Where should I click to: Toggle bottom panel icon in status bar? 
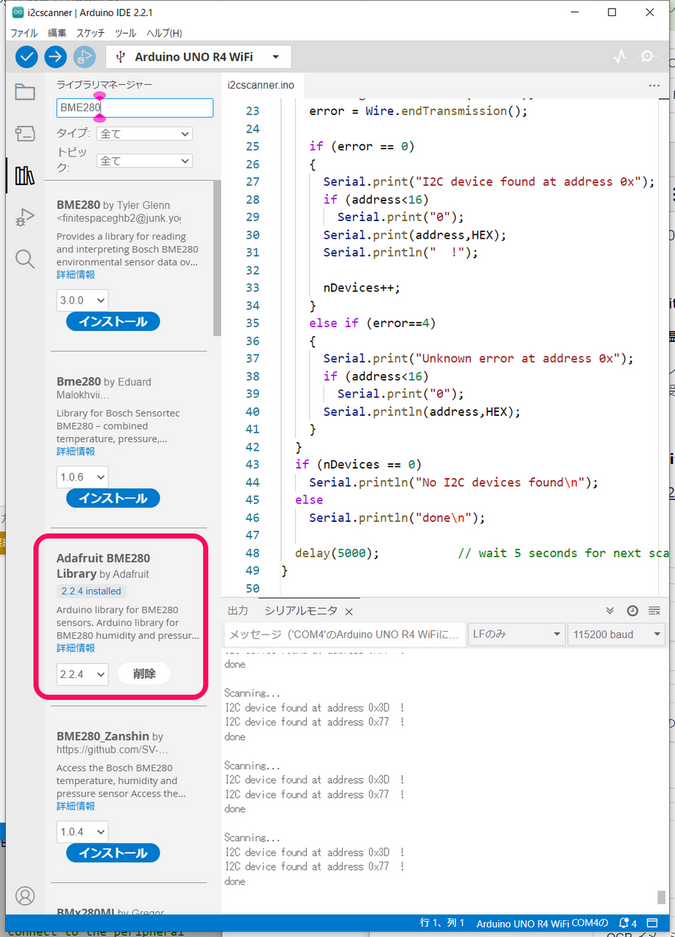652,923
